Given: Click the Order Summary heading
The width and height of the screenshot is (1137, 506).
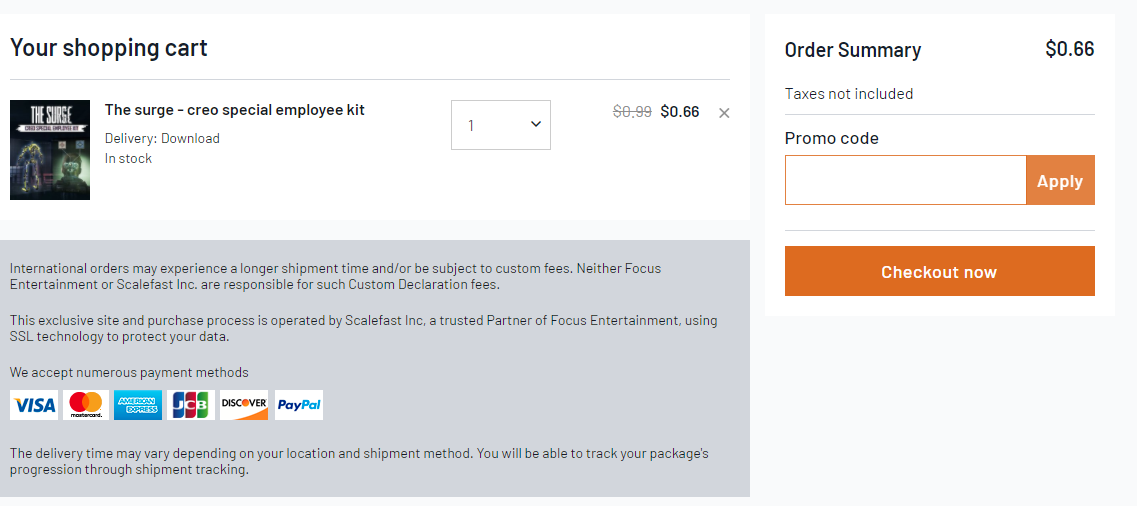Looking at the screenshot, I should coord(853,50).
